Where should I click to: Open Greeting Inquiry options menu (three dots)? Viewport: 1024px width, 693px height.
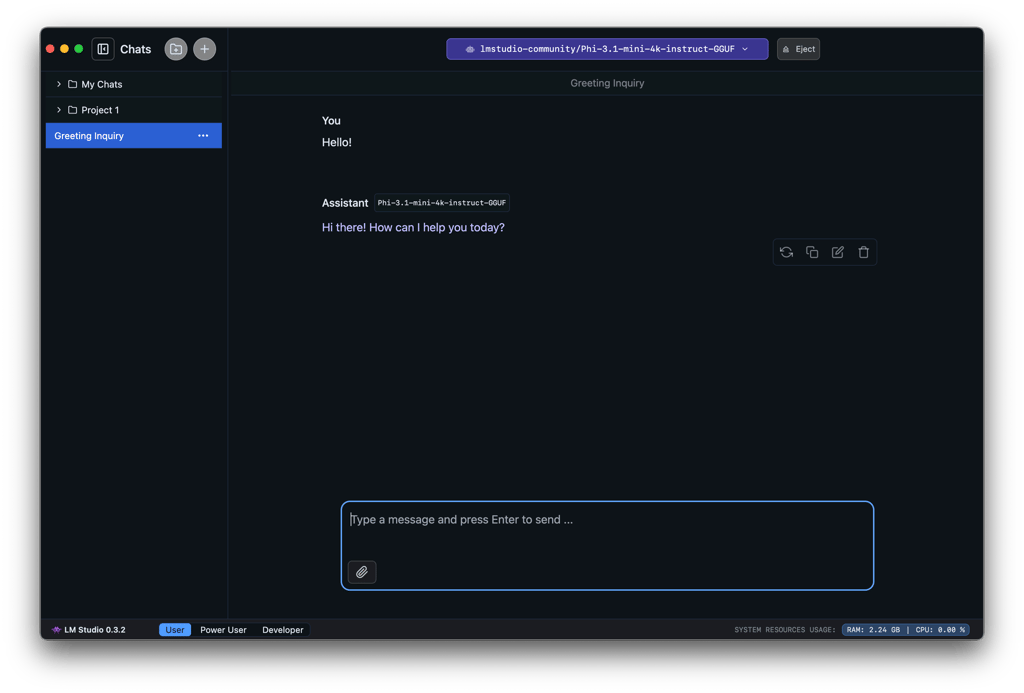click(x=203, y=136)
